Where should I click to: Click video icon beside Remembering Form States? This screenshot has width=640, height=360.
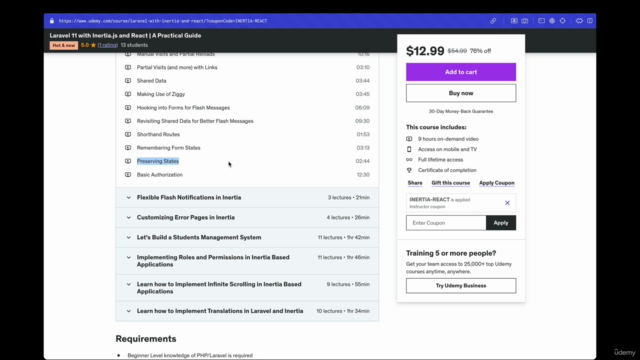(128, 148)
